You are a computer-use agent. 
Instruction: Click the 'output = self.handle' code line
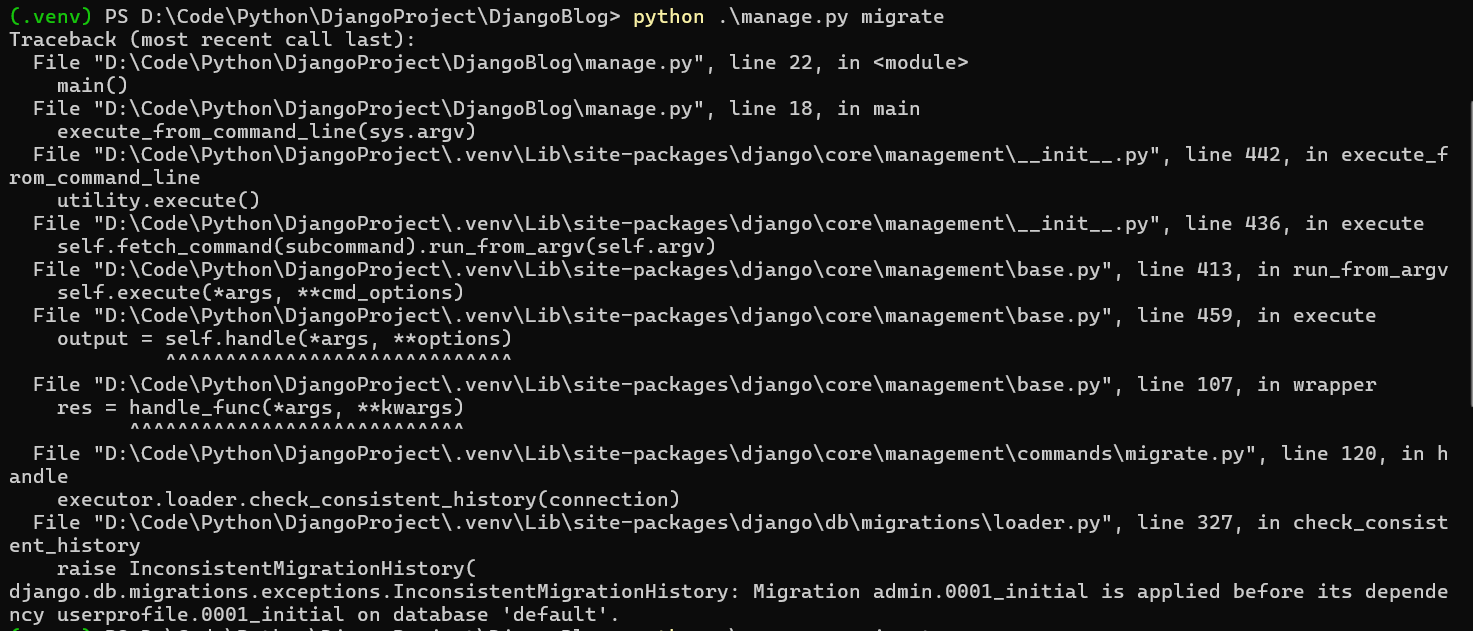coord(284,338)
